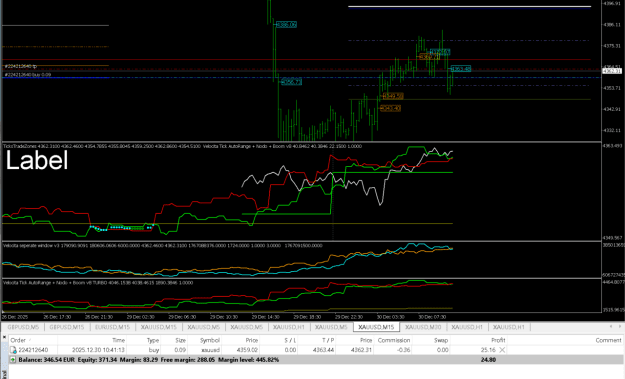The width and height of the screenshot is (625, 379).
Task: Click the current price 4362.31 cell in the order row
Action: (x=361, y=350)
